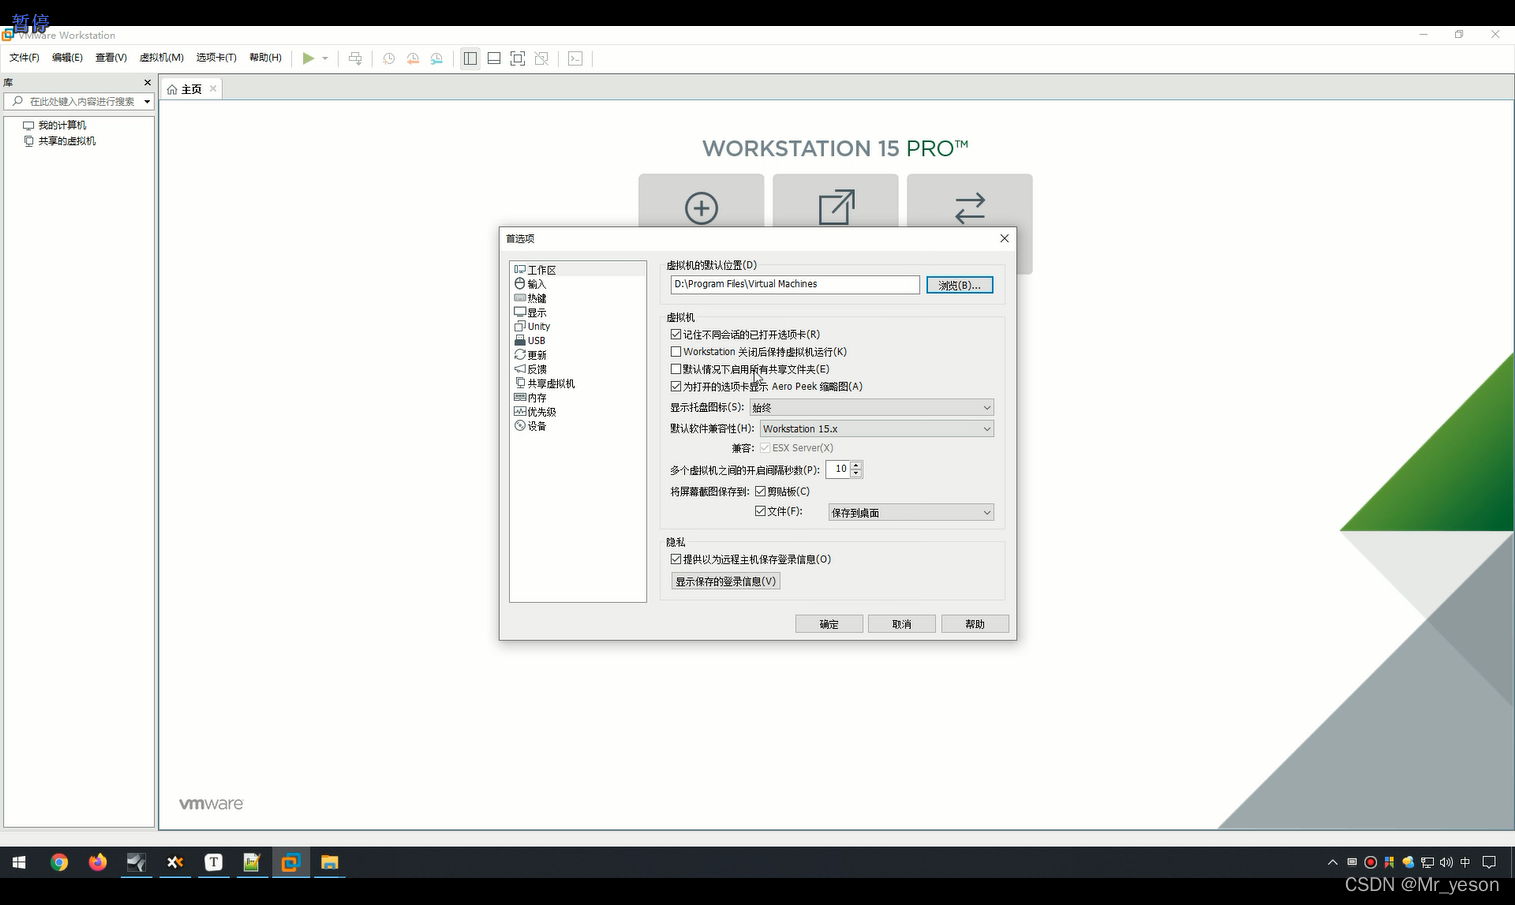Screen dimensions: 1515x905
Task: Open the library search dropdown arrow
Action: tap(147, 101)
